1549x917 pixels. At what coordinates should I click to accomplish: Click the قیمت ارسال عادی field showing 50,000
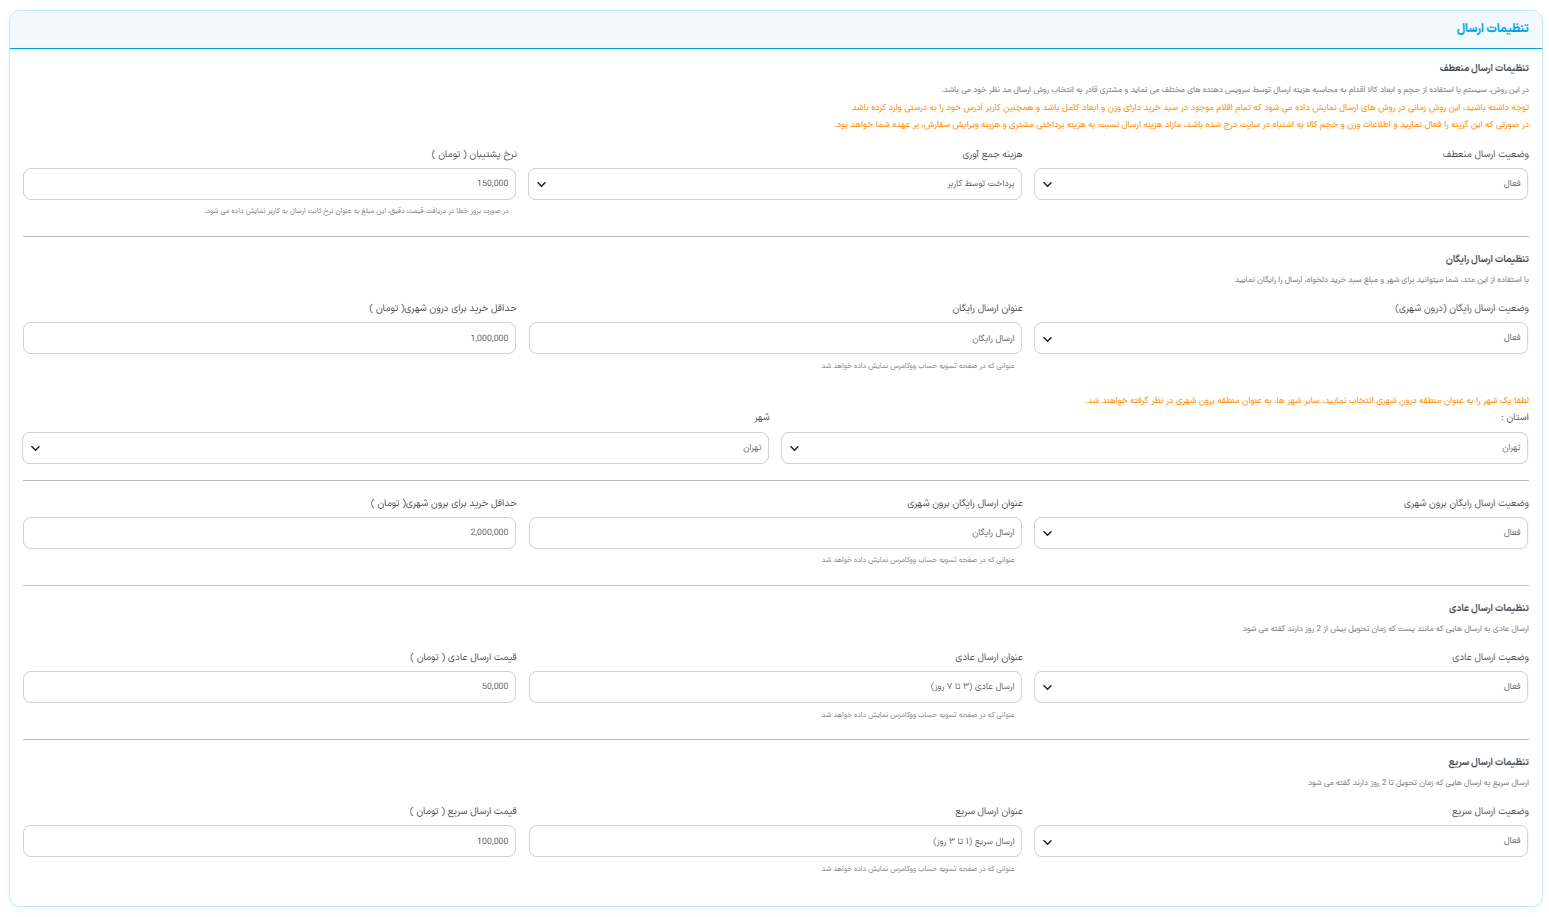(269, 687)
